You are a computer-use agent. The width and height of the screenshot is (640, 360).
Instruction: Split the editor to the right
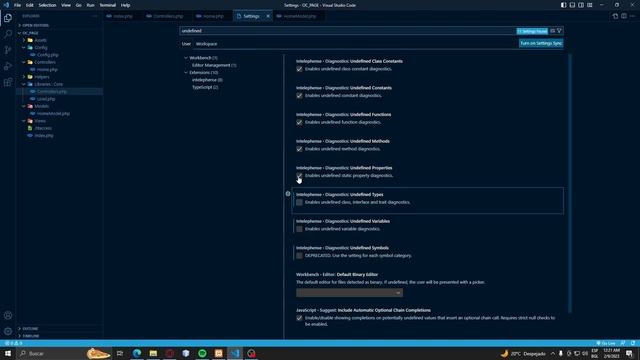coord(624,16)
